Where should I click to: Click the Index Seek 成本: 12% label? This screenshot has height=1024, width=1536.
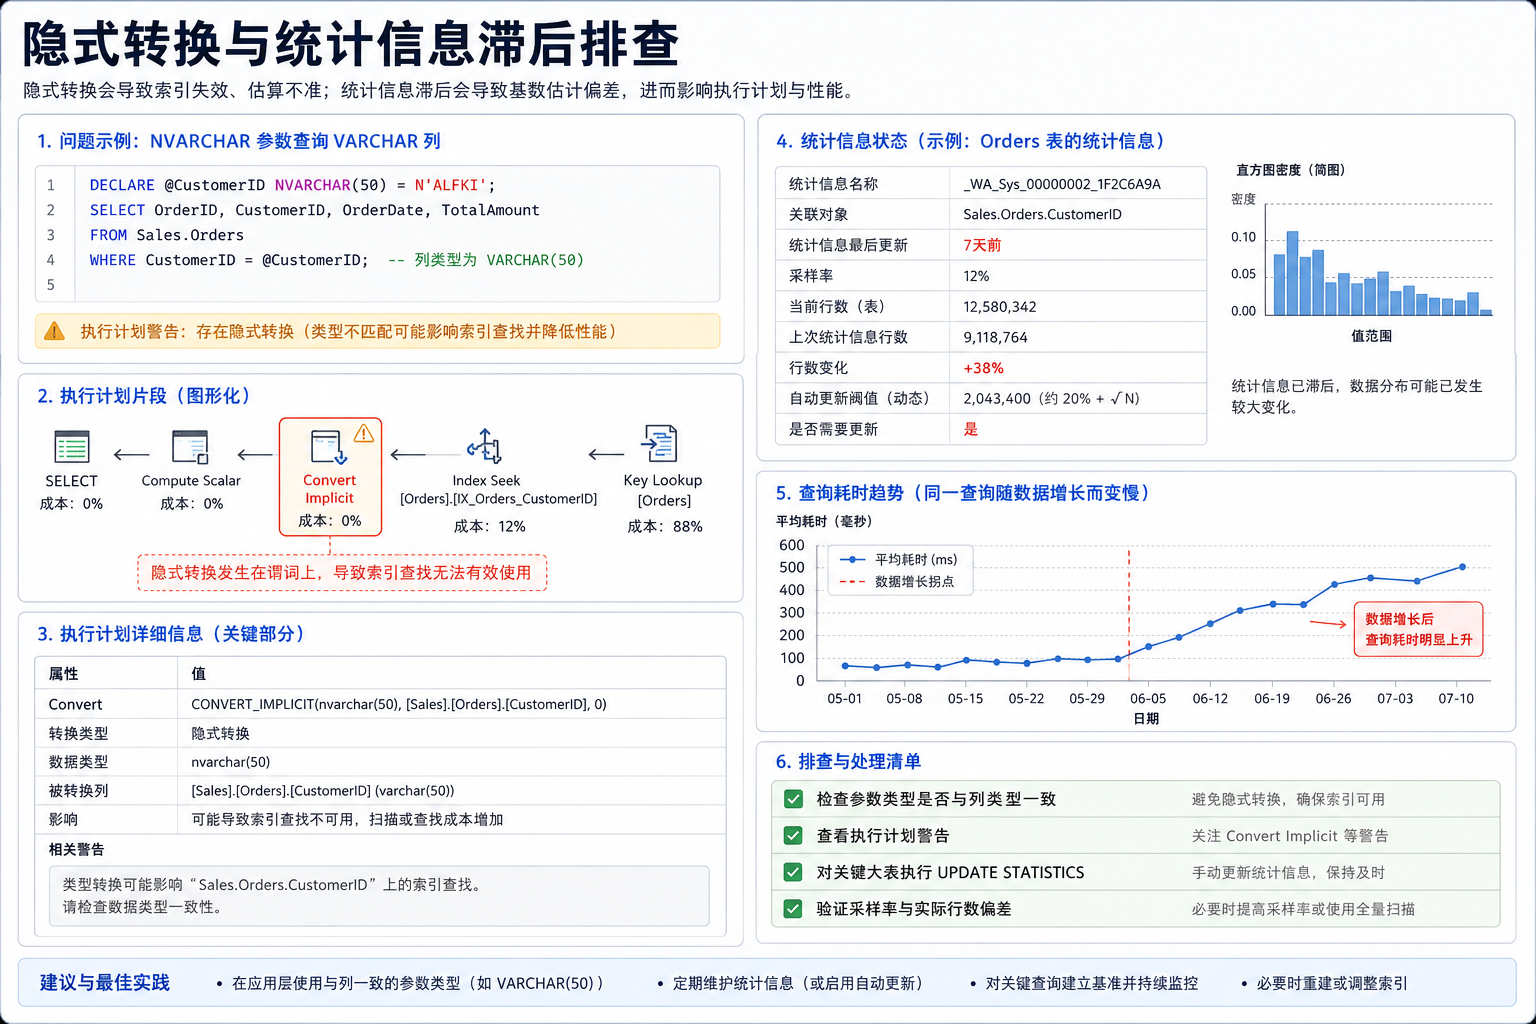[x=489, y=527]
